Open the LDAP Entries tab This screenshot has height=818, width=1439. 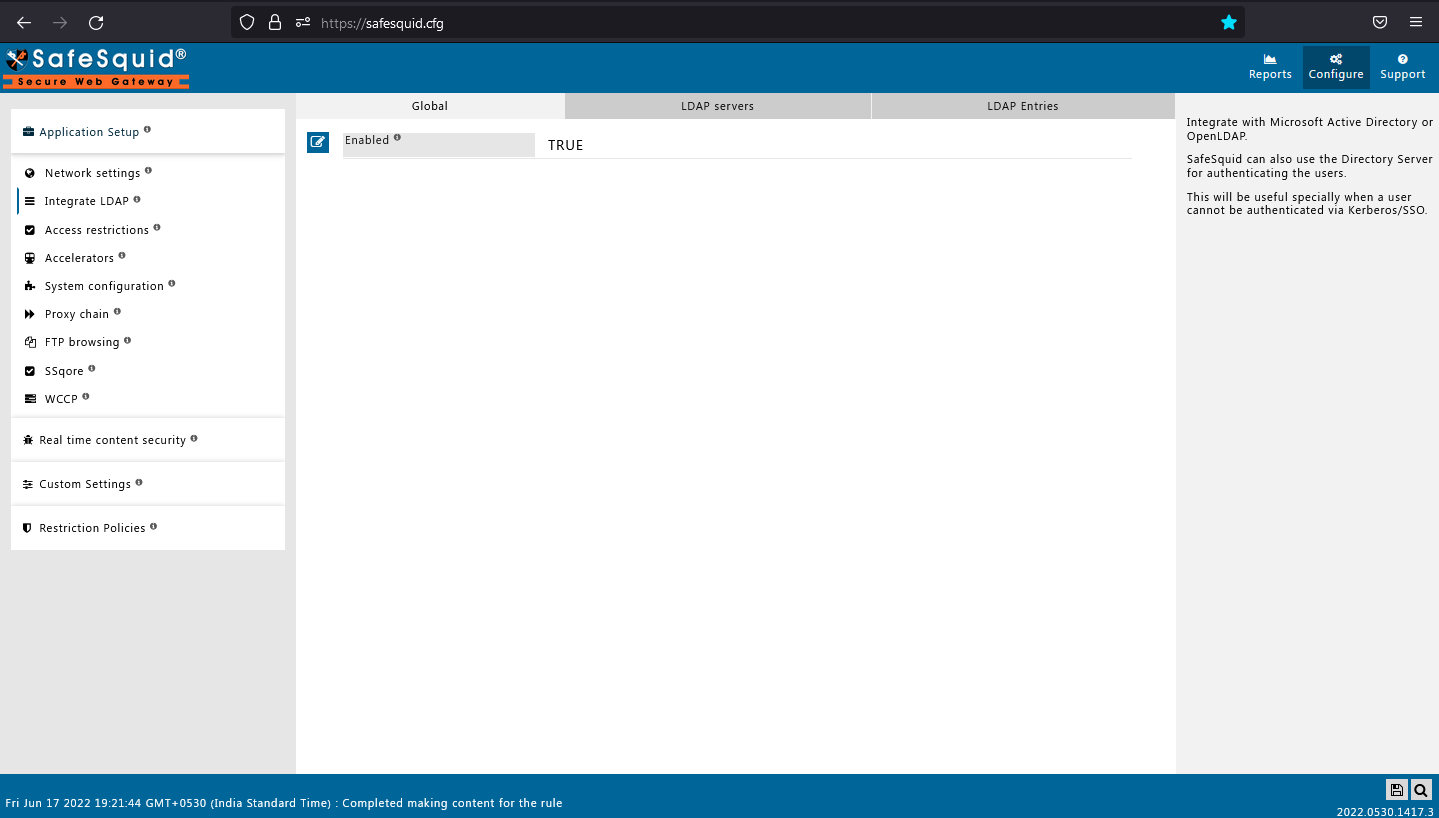pyautogui.click(x=1022, y=105)
